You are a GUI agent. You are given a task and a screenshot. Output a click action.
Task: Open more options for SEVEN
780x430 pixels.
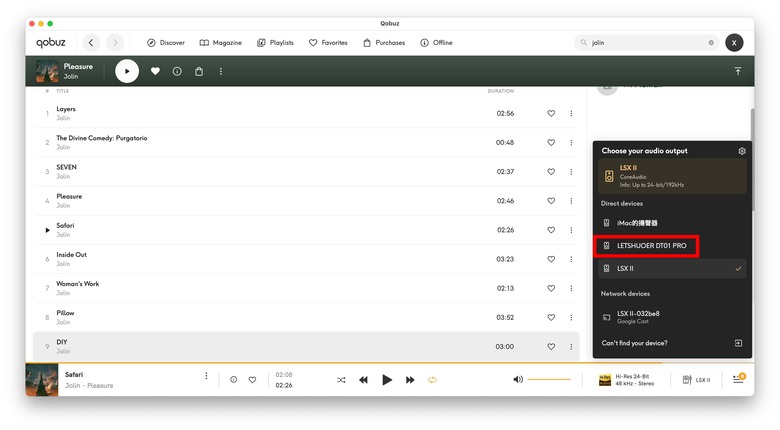(x=571, y=172)
